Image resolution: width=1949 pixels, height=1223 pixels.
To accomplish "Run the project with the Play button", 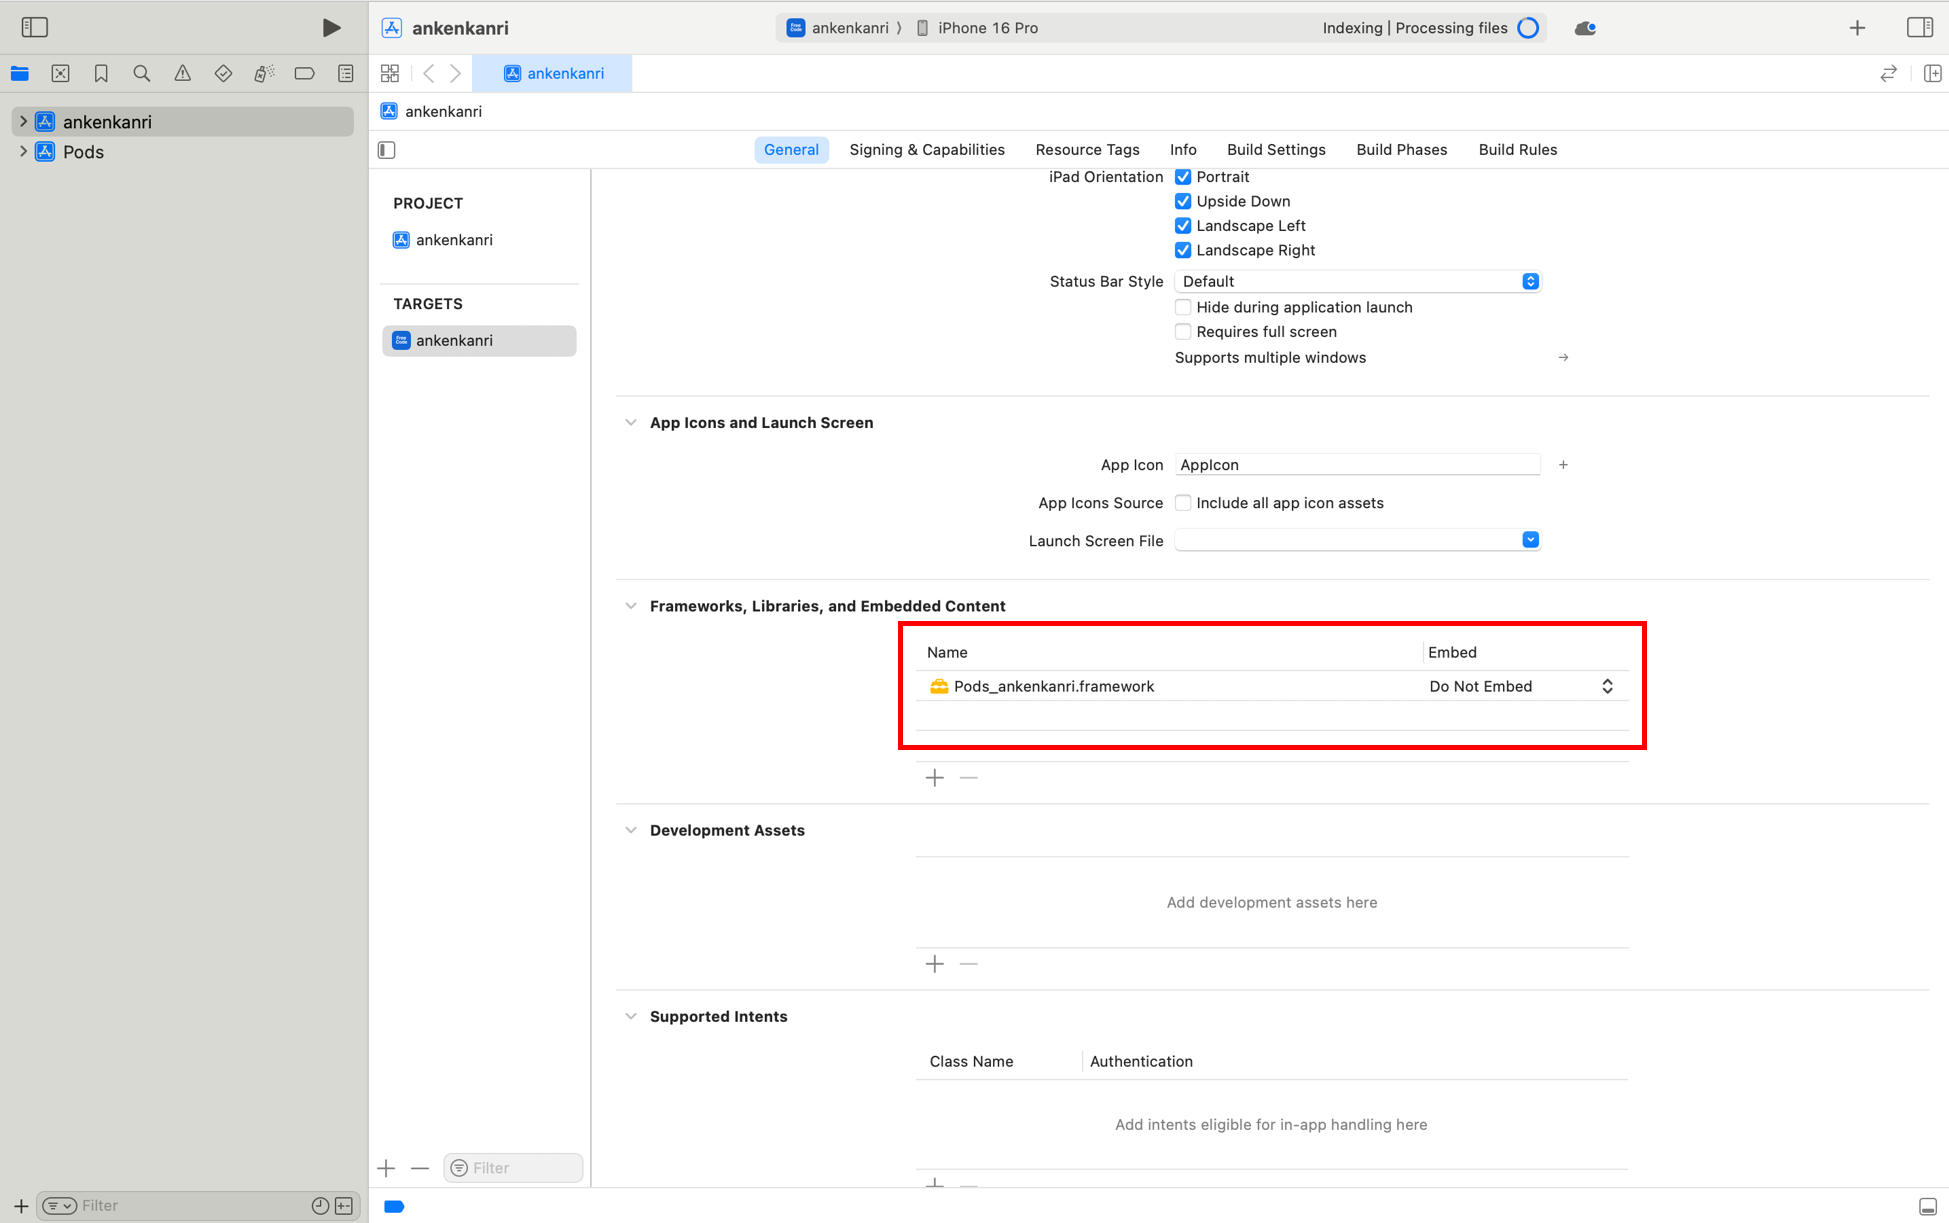I will [x=331, y=28].
